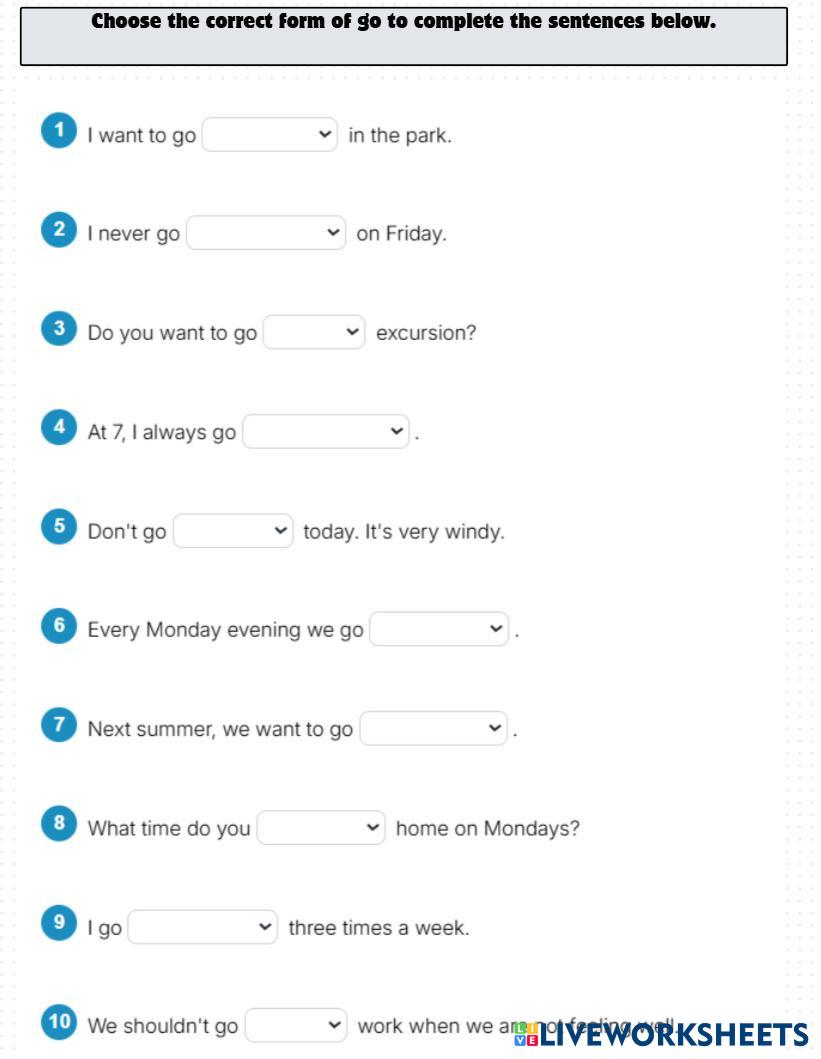Open dropdown in sentence 1 before 'in the park'
This screenshot has height=1059, width=821.
[x=270, y=135]
